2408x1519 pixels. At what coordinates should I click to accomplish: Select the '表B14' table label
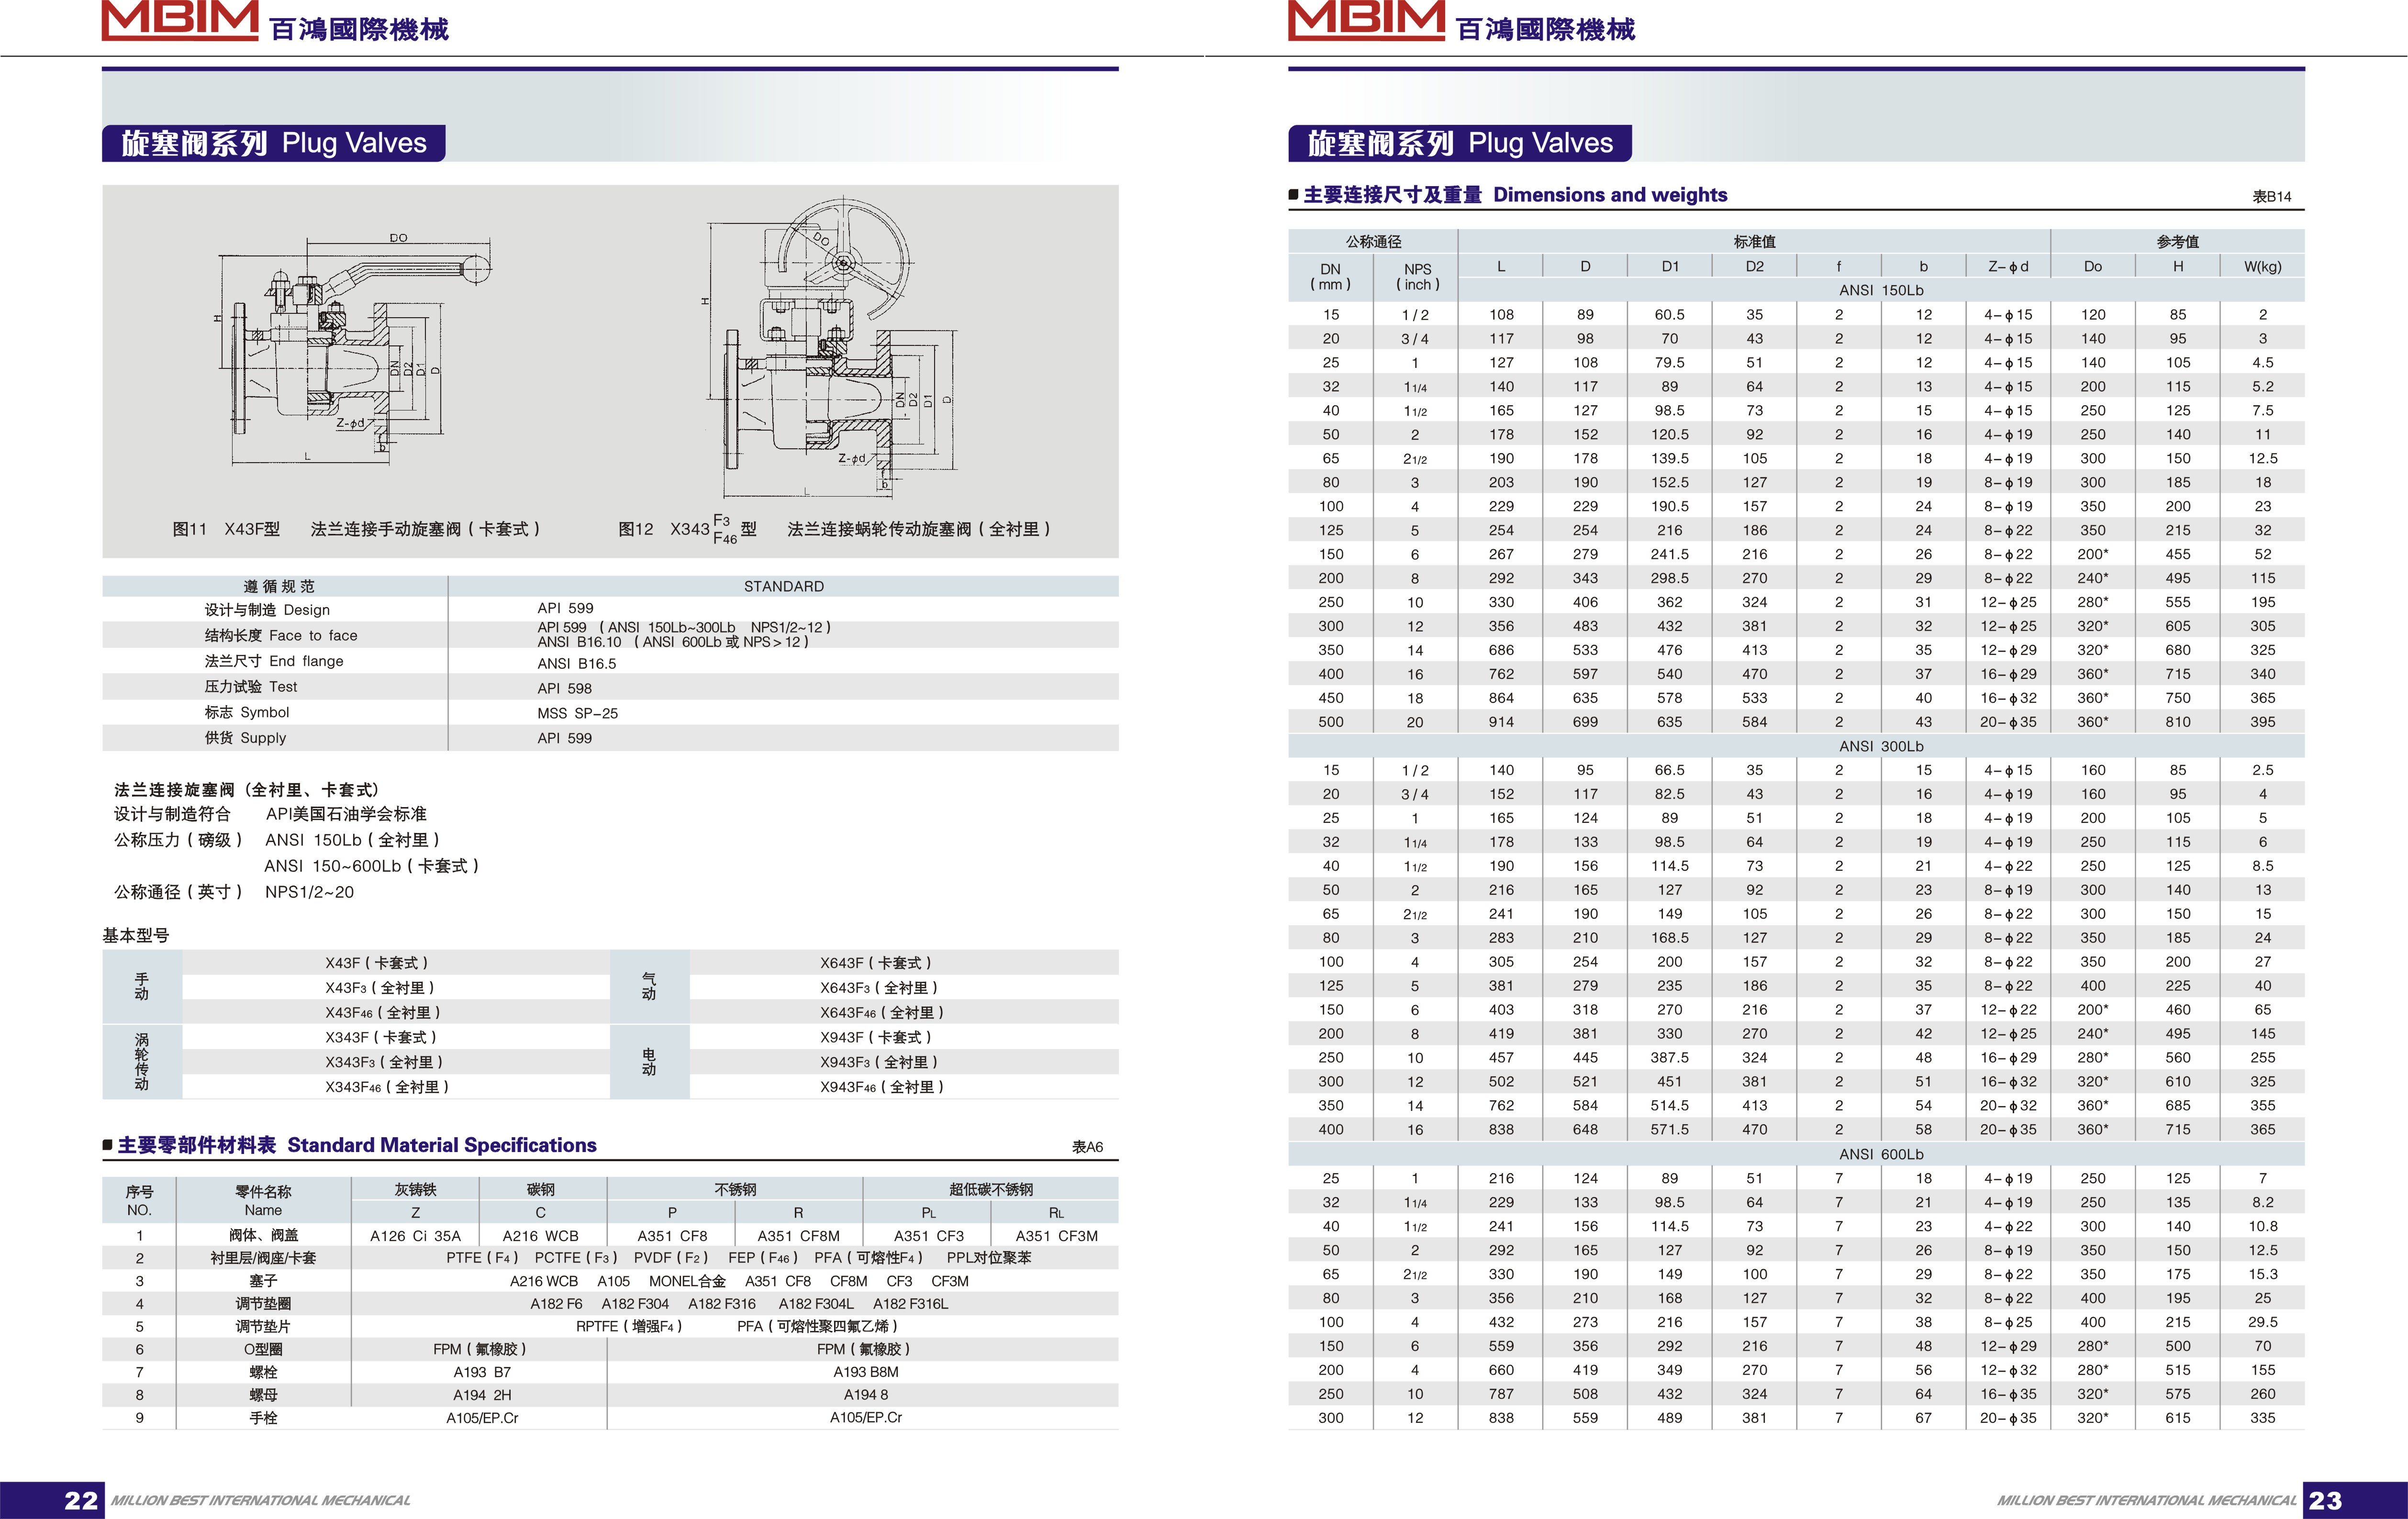[2271, 197]
